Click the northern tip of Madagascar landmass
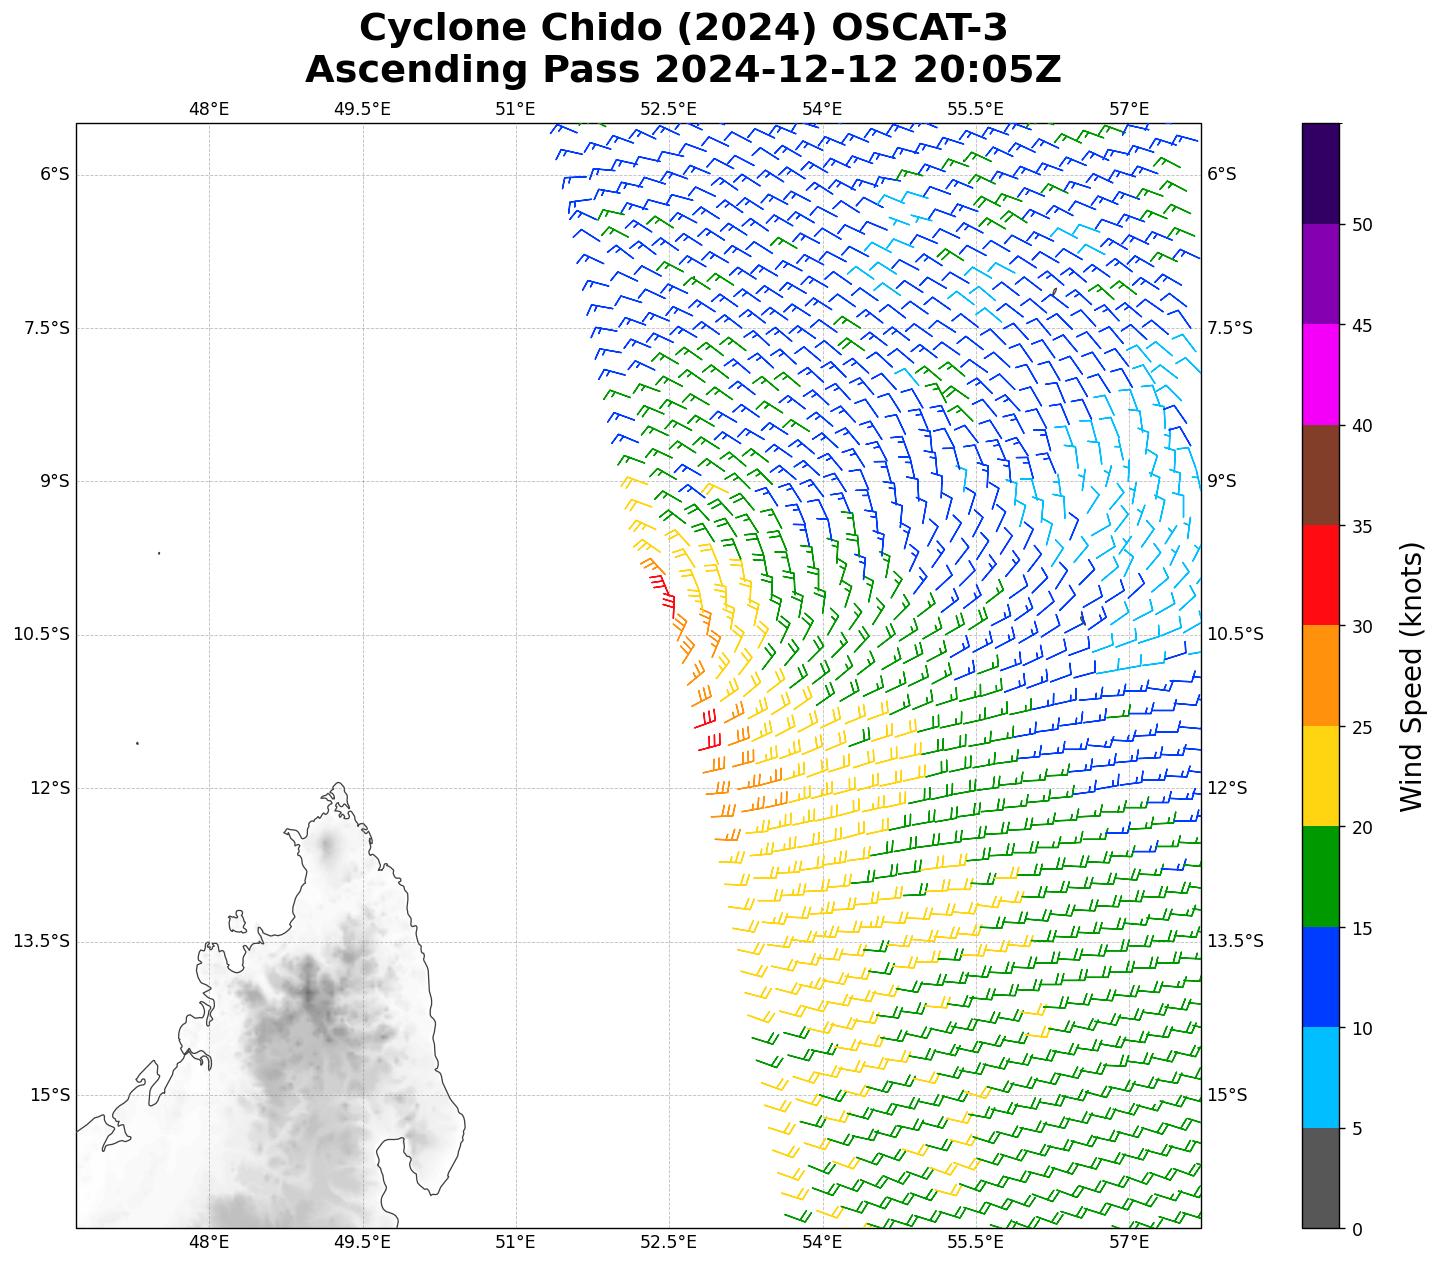Viewport: 1440px width, 1264px height. click(x=339, y=787)
